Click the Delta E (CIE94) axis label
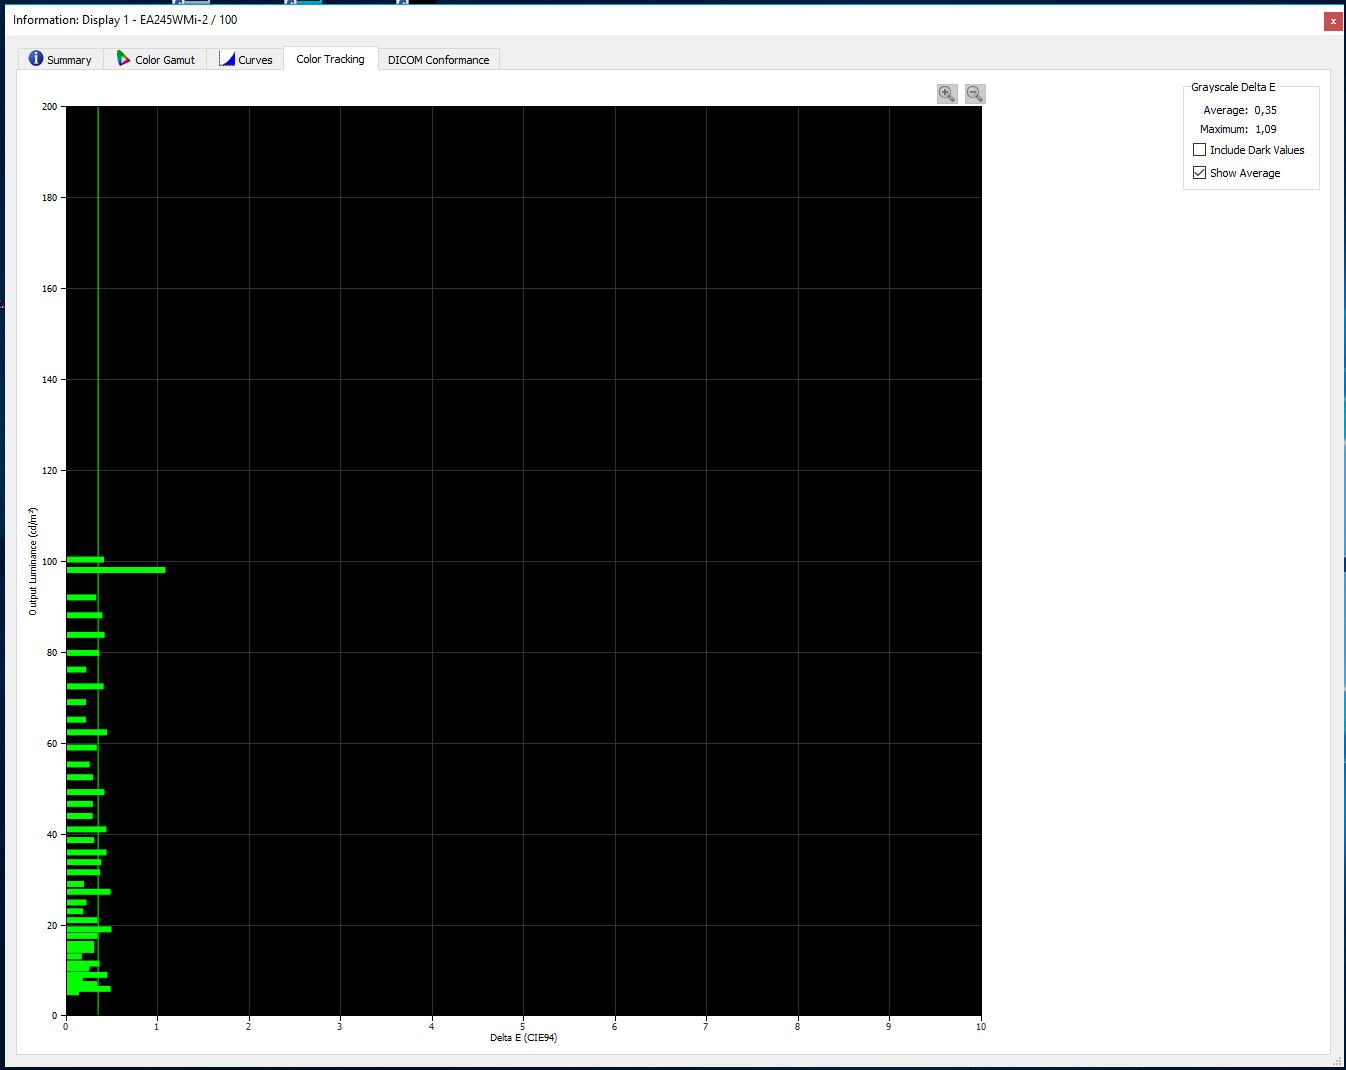The height and width of the screenshot is (1070, 1346). coord(523,1038)
